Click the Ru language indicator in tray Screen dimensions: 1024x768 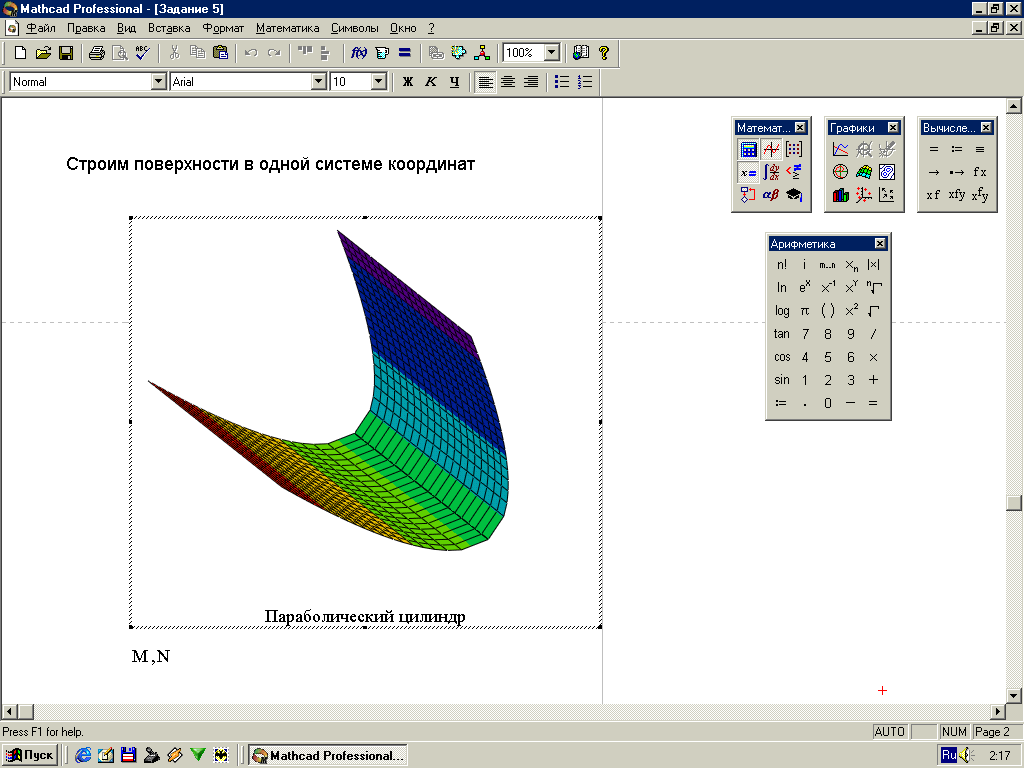[949, 756]
